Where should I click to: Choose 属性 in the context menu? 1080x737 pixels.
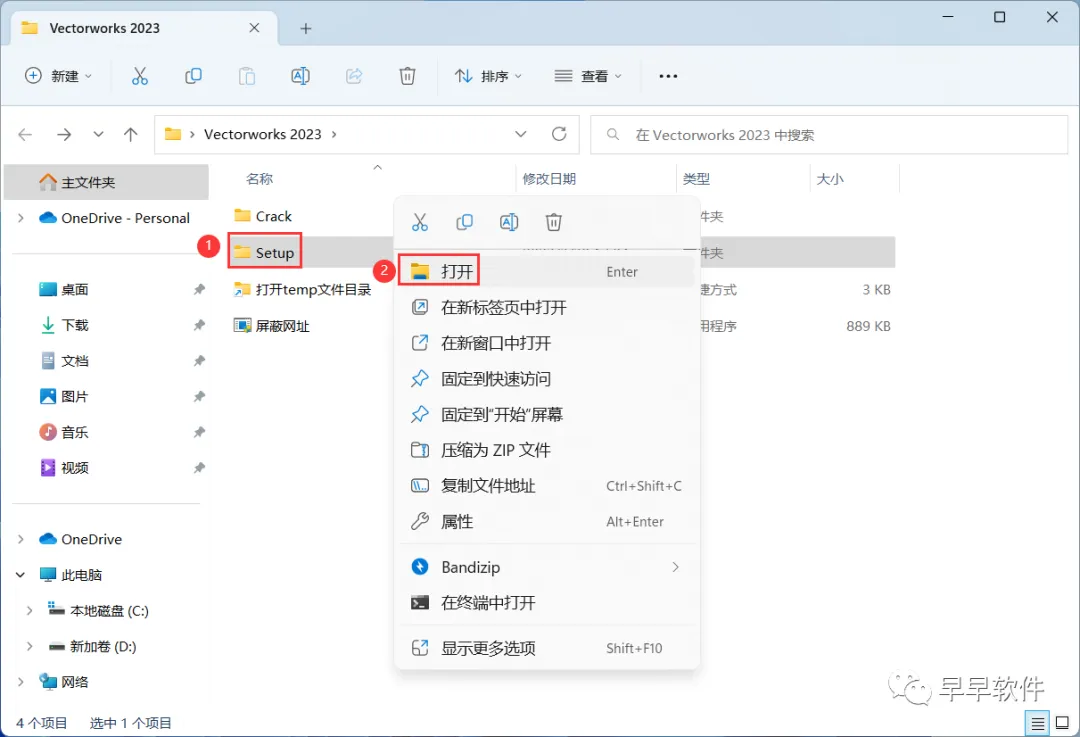[x=547, y=522]
